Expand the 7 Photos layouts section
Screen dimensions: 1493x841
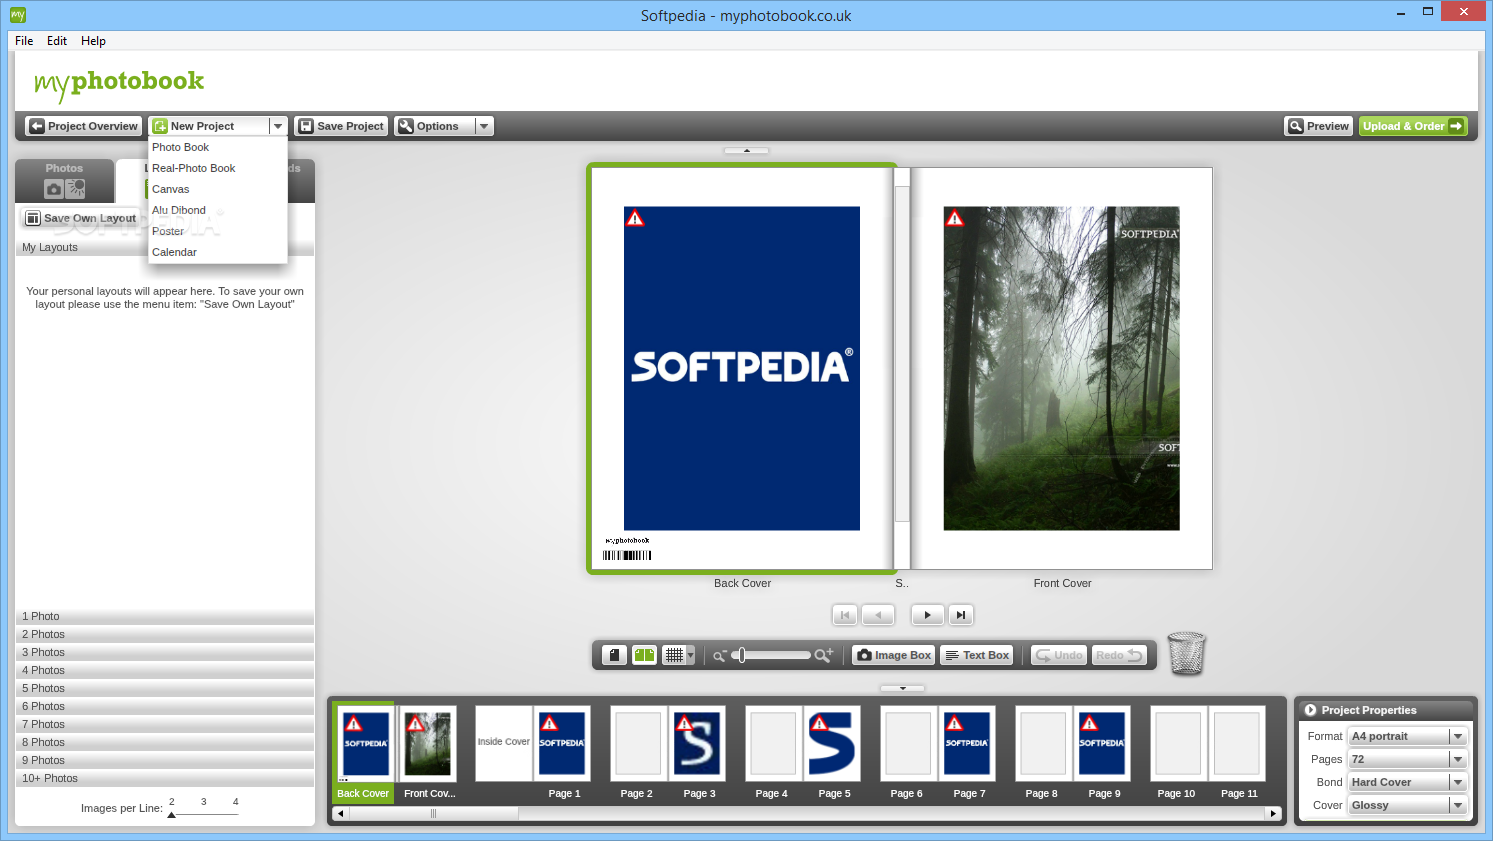pyautogui.click(x=165, y=724)
